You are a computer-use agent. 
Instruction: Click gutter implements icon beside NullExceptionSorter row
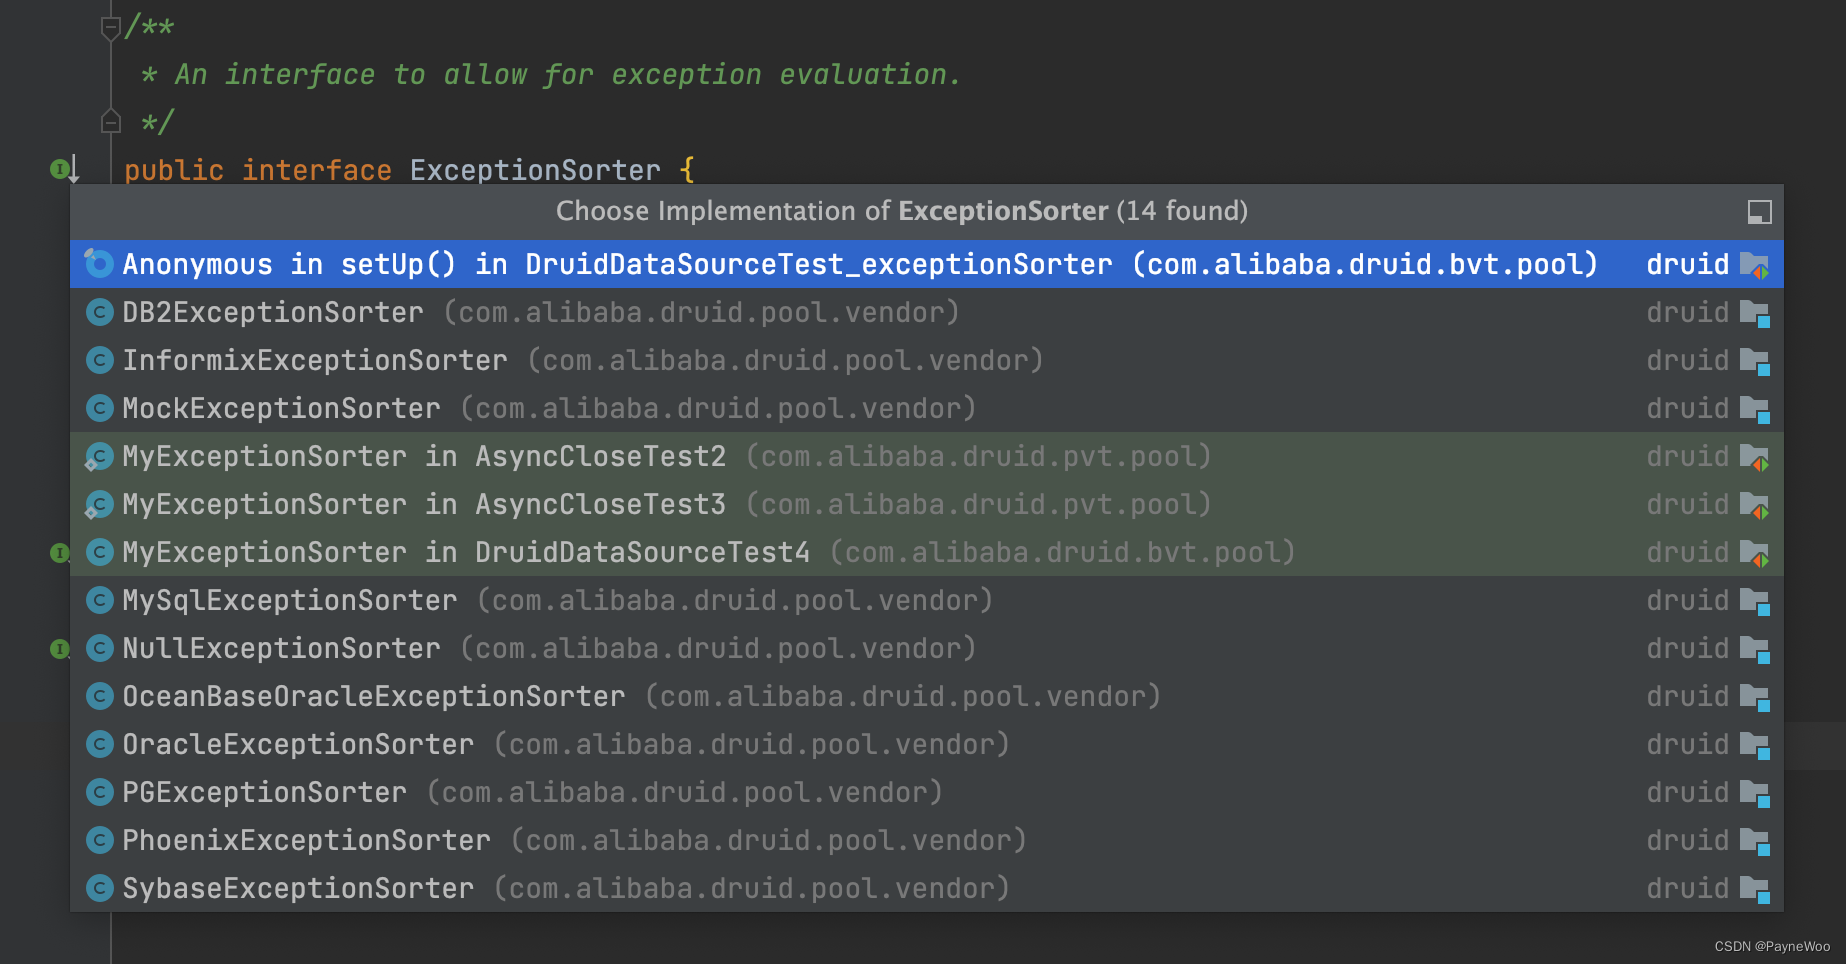pos(59,649)
